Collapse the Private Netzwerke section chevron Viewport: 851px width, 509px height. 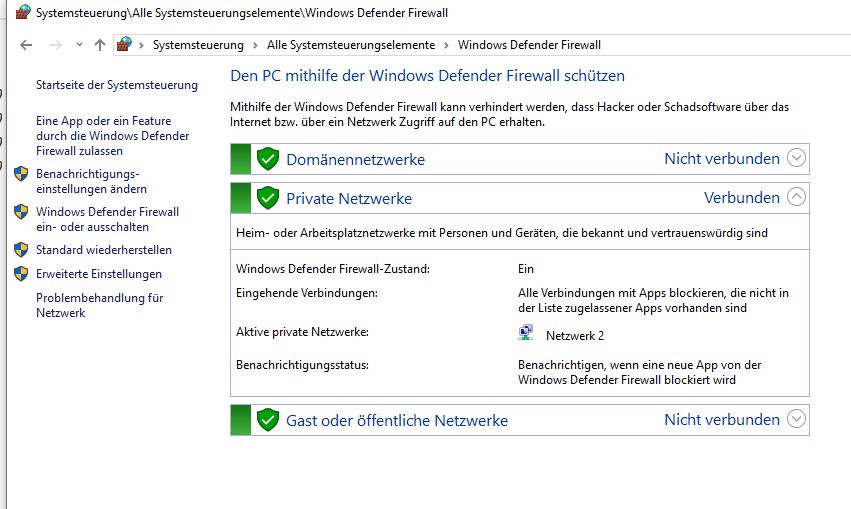point(796,196)
